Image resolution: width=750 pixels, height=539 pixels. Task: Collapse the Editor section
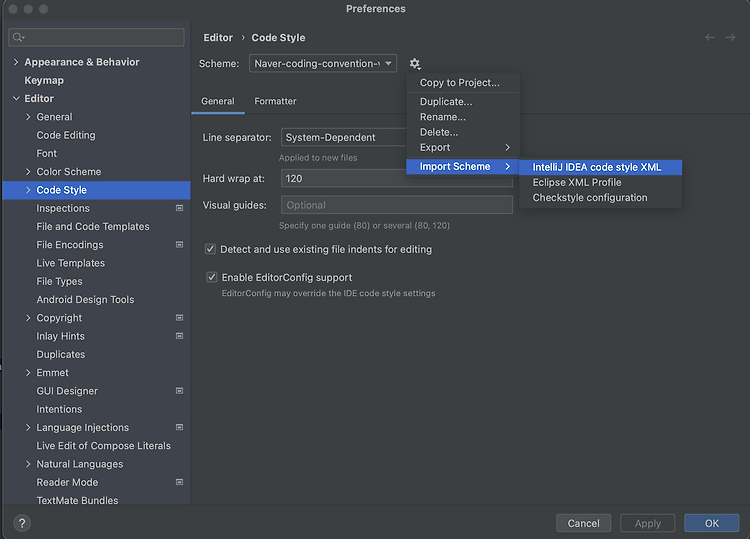(x=16, y=99)
